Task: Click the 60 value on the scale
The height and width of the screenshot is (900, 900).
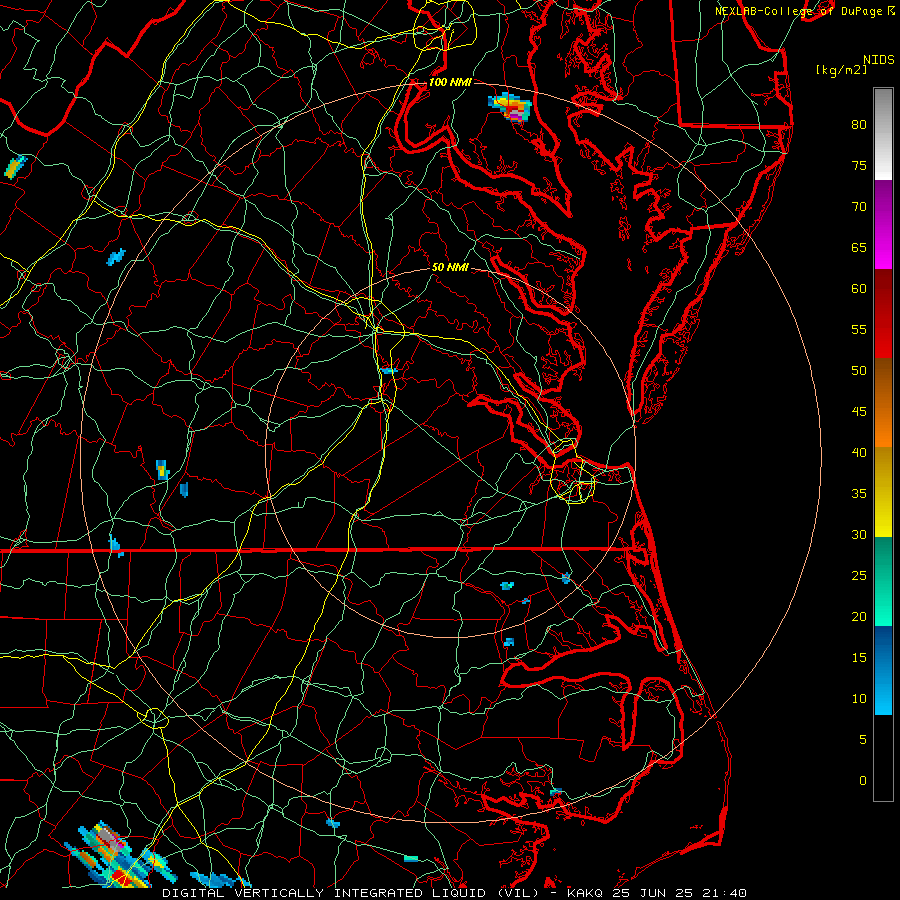Action: click(x=859, y=289)
